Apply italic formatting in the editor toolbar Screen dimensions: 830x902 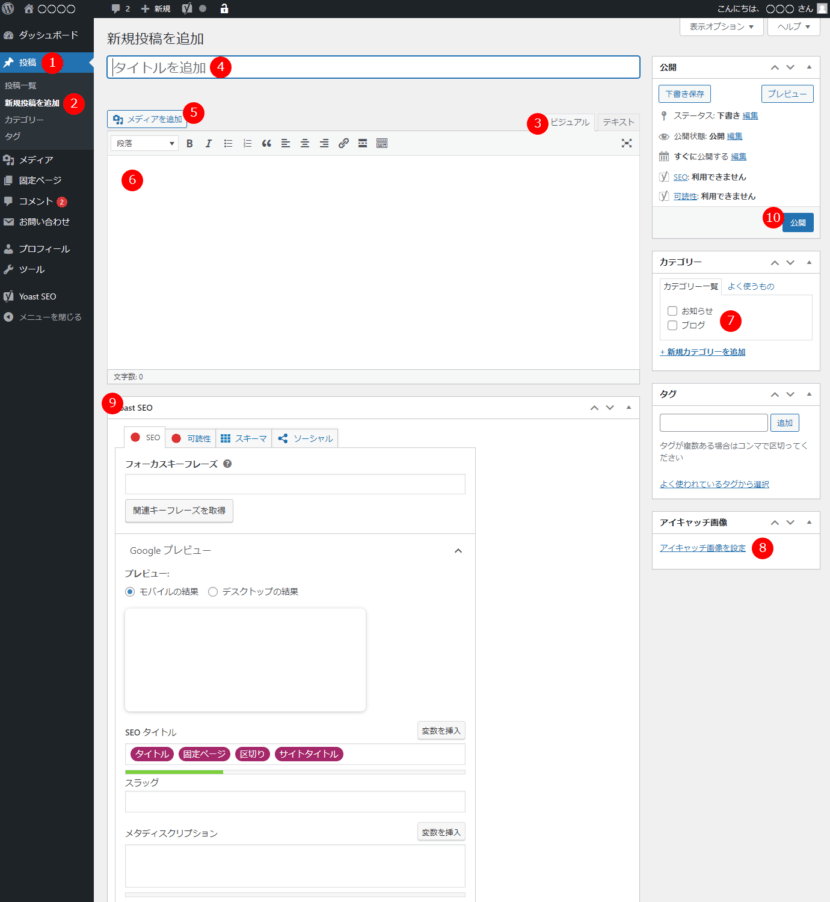[209, 144]
